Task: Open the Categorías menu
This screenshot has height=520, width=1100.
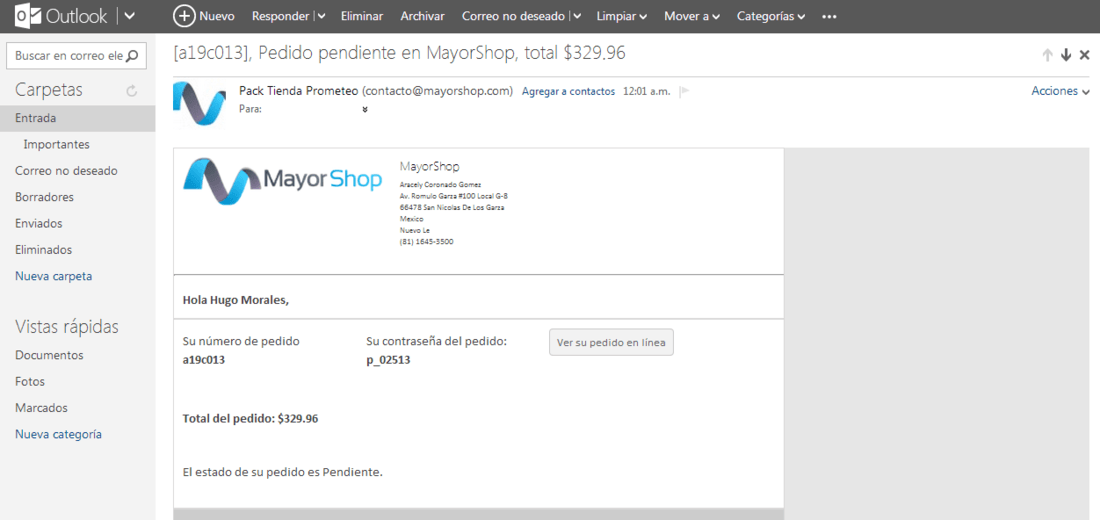Action: pos(770,16)
